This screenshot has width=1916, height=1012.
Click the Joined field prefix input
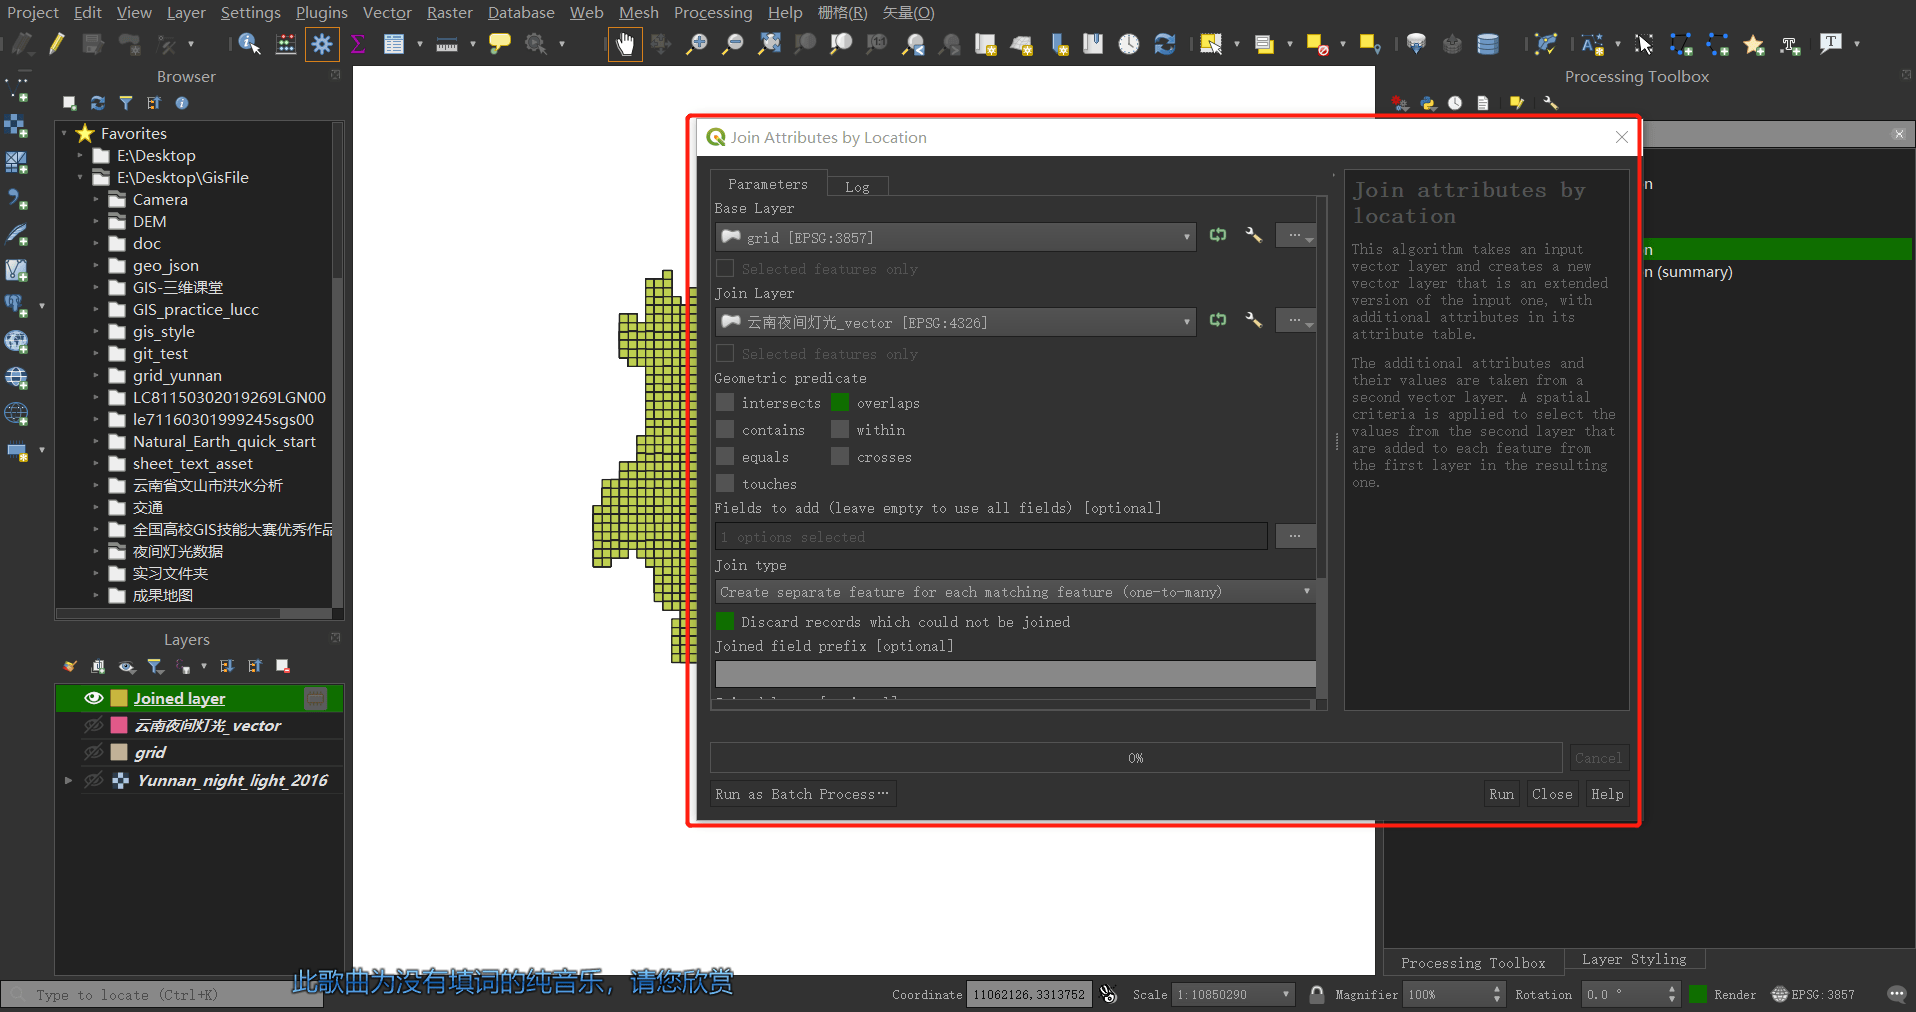tap(1015, 674)
